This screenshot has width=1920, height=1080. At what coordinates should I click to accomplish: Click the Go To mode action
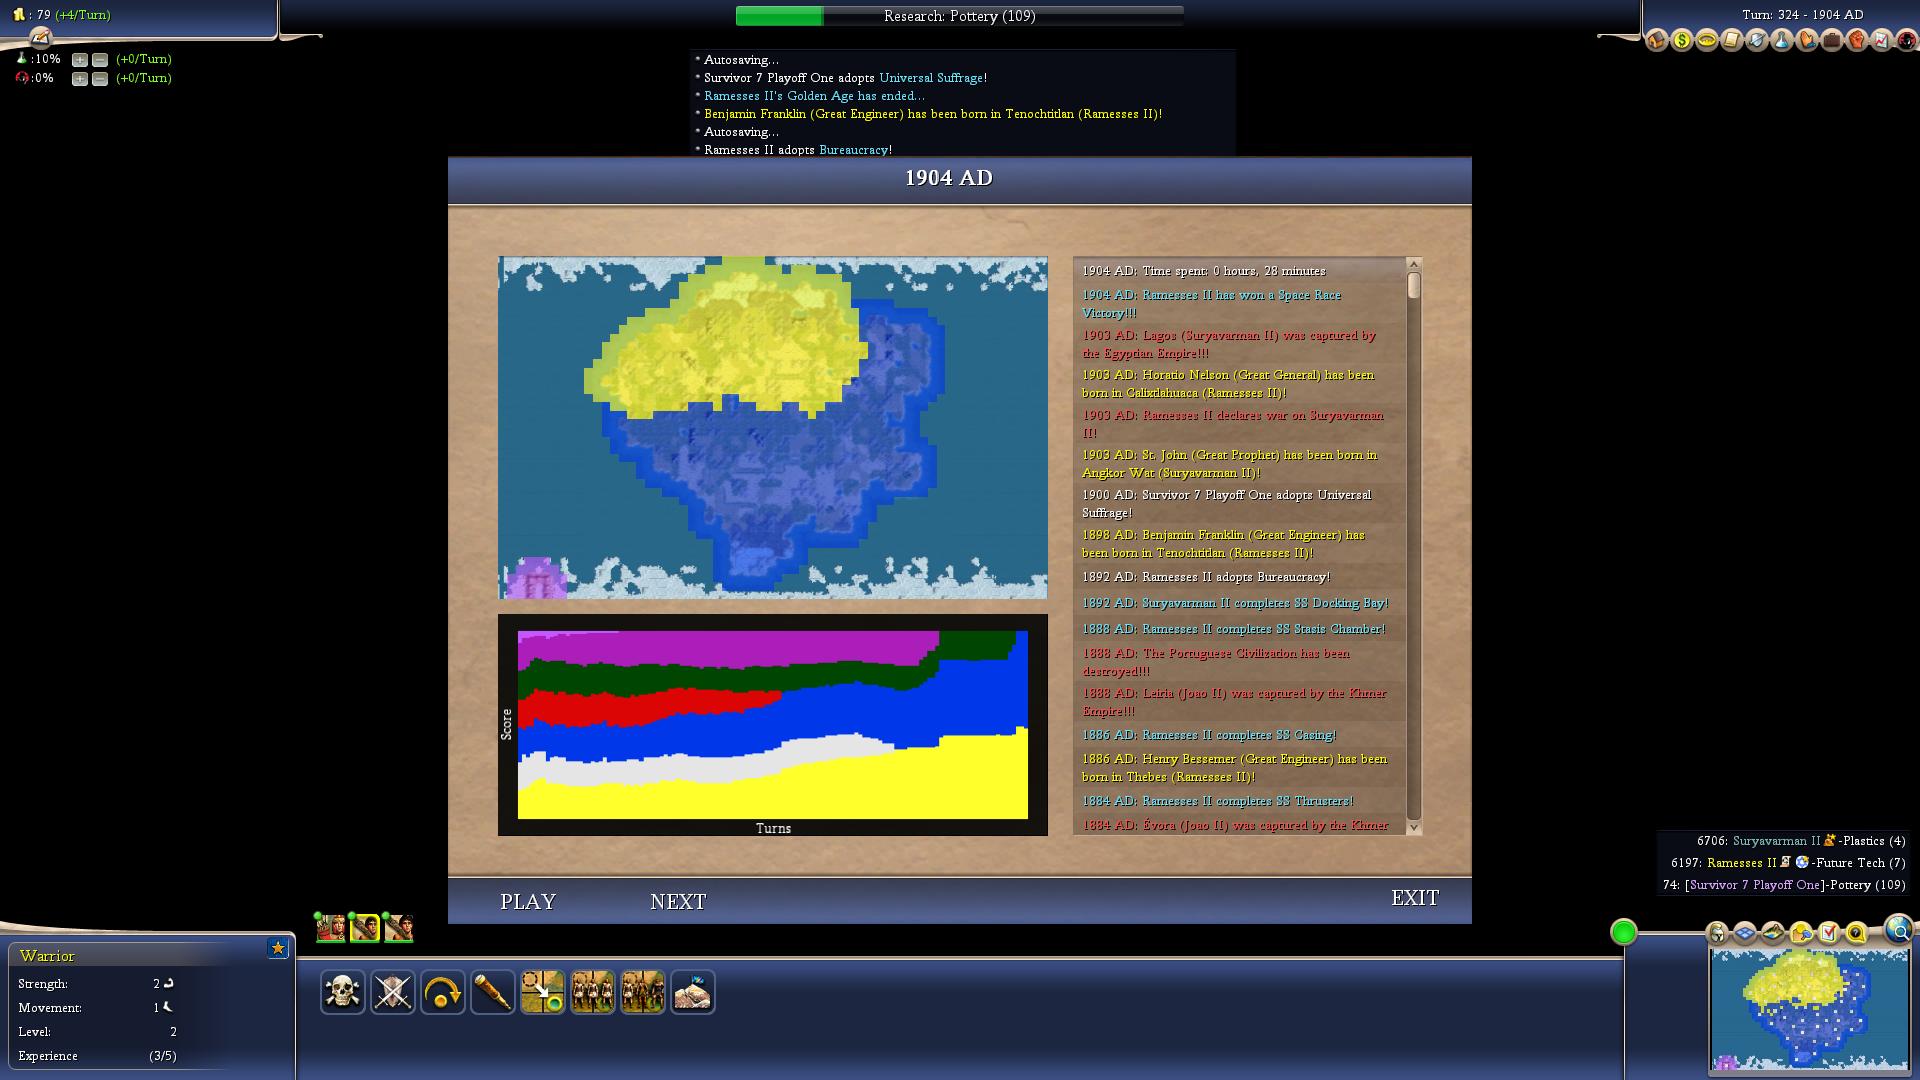pos(543,992)
